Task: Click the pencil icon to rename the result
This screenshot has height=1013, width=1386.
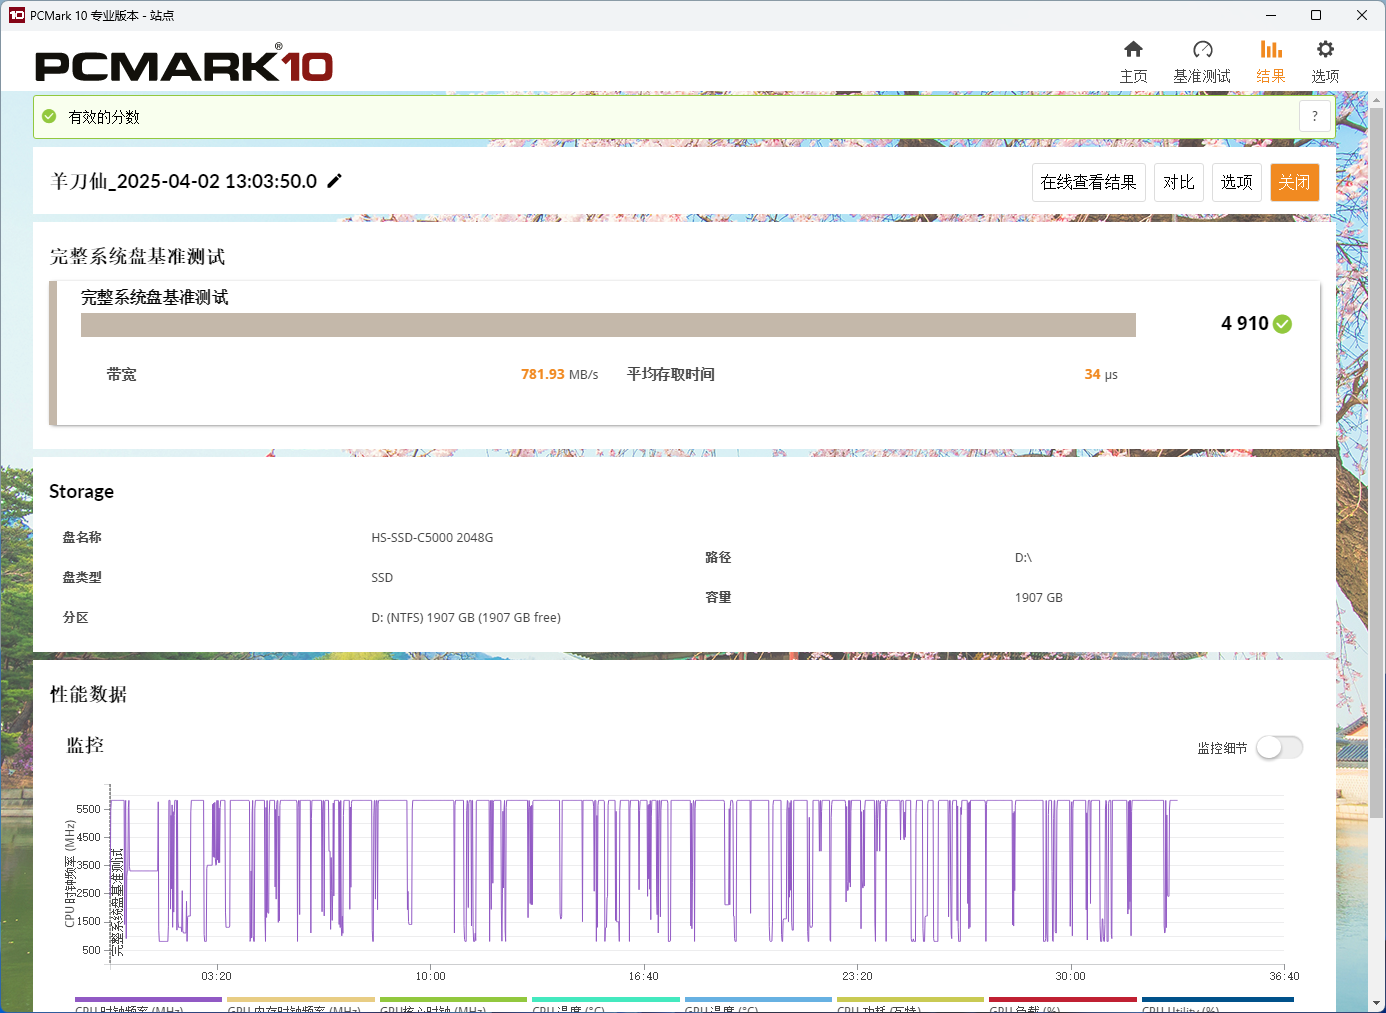Action: pyautogui.click(x=335, y=181)
